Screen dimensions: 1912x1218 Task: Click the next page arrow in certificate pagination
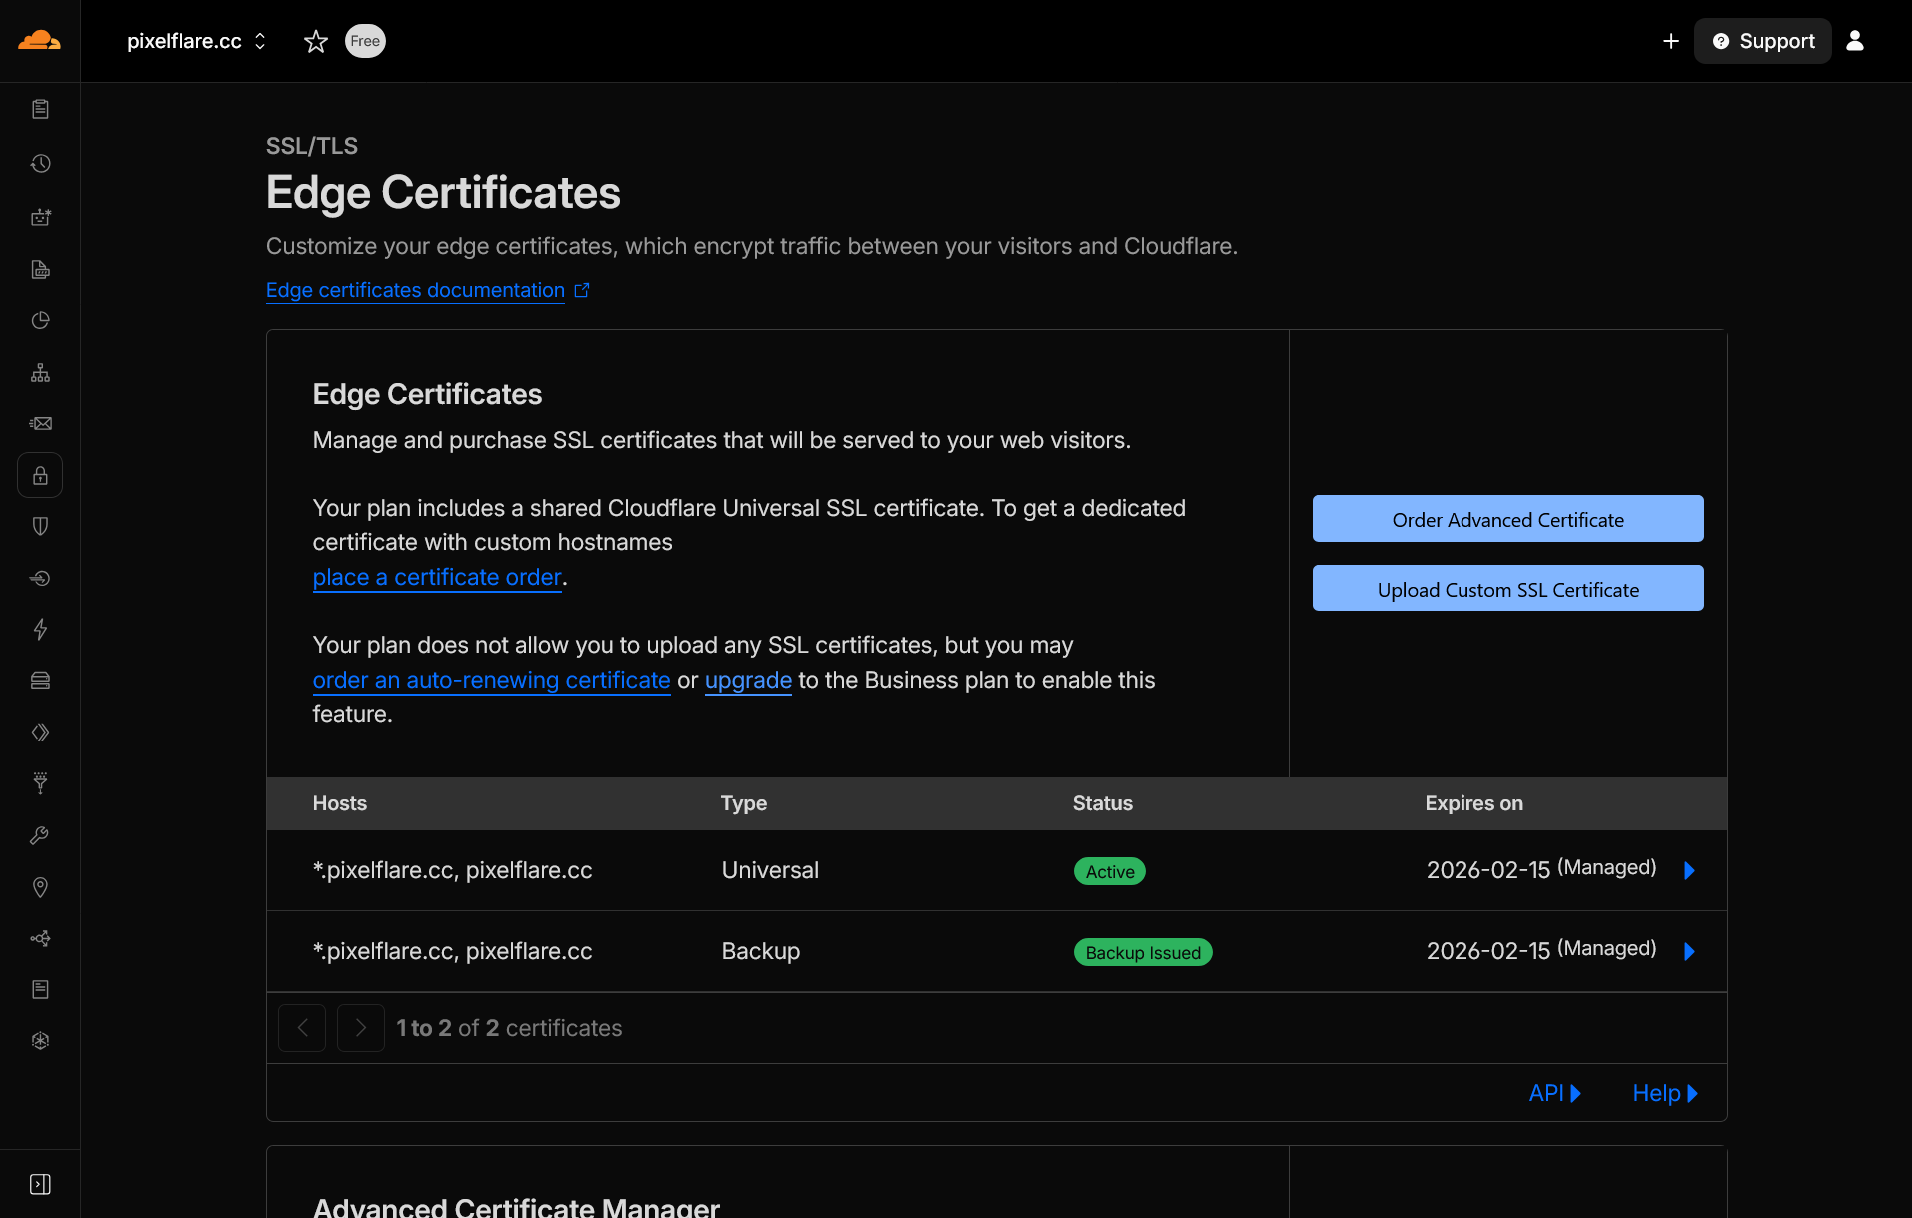tap(360, 1027)
